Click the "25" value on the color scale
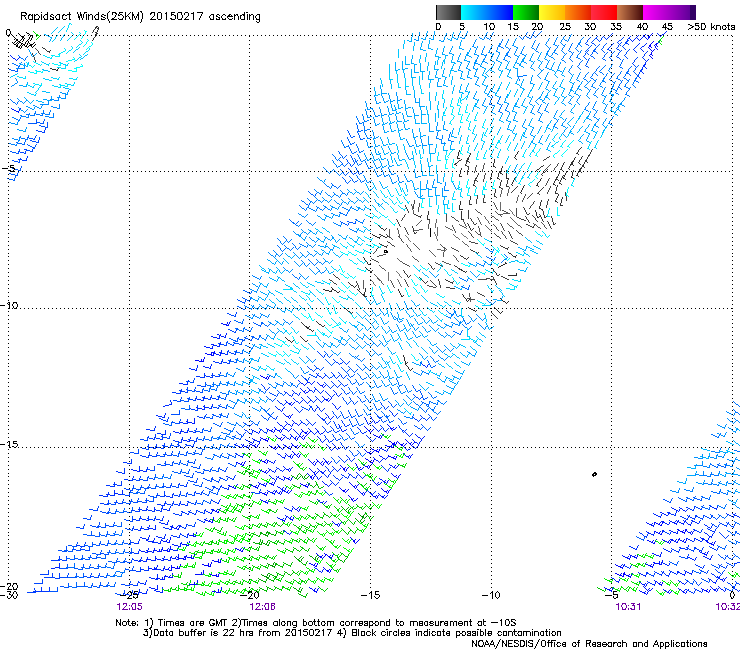Image resolution: width=740 pixels, height=650 pixels. click(x=565, y=27)
